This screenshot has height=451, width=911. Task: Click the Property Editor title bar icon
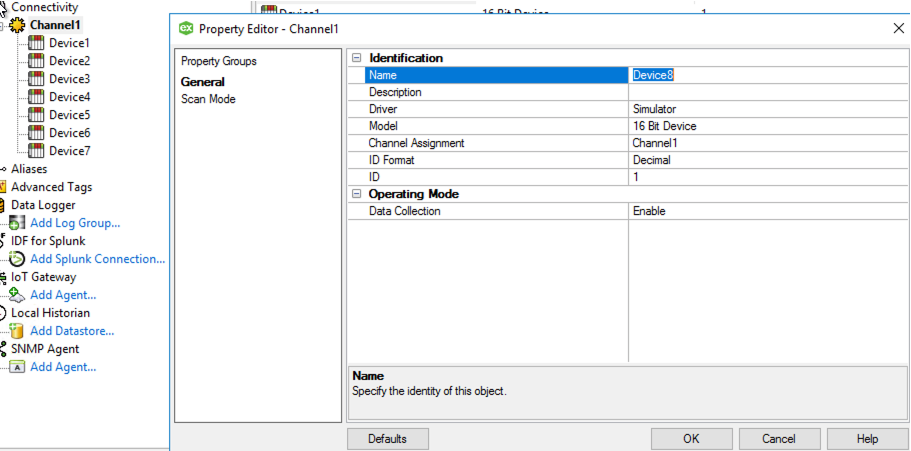(x=186, y=28)
